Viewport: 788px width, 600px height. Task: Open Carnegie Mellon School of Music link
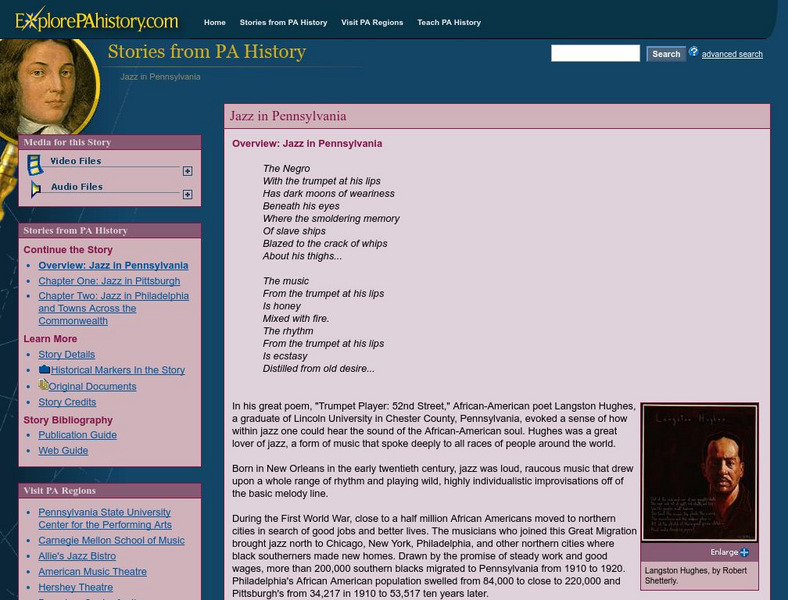(112, 540)
